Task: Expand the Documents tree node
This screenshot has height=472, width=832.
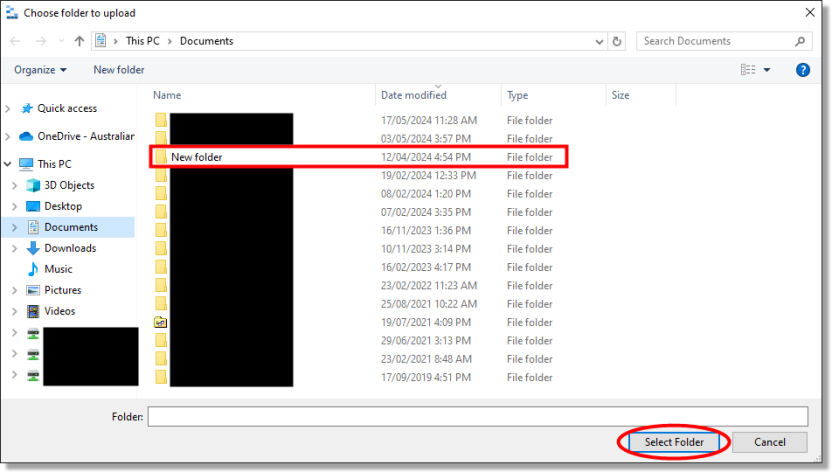Action: 15,227
